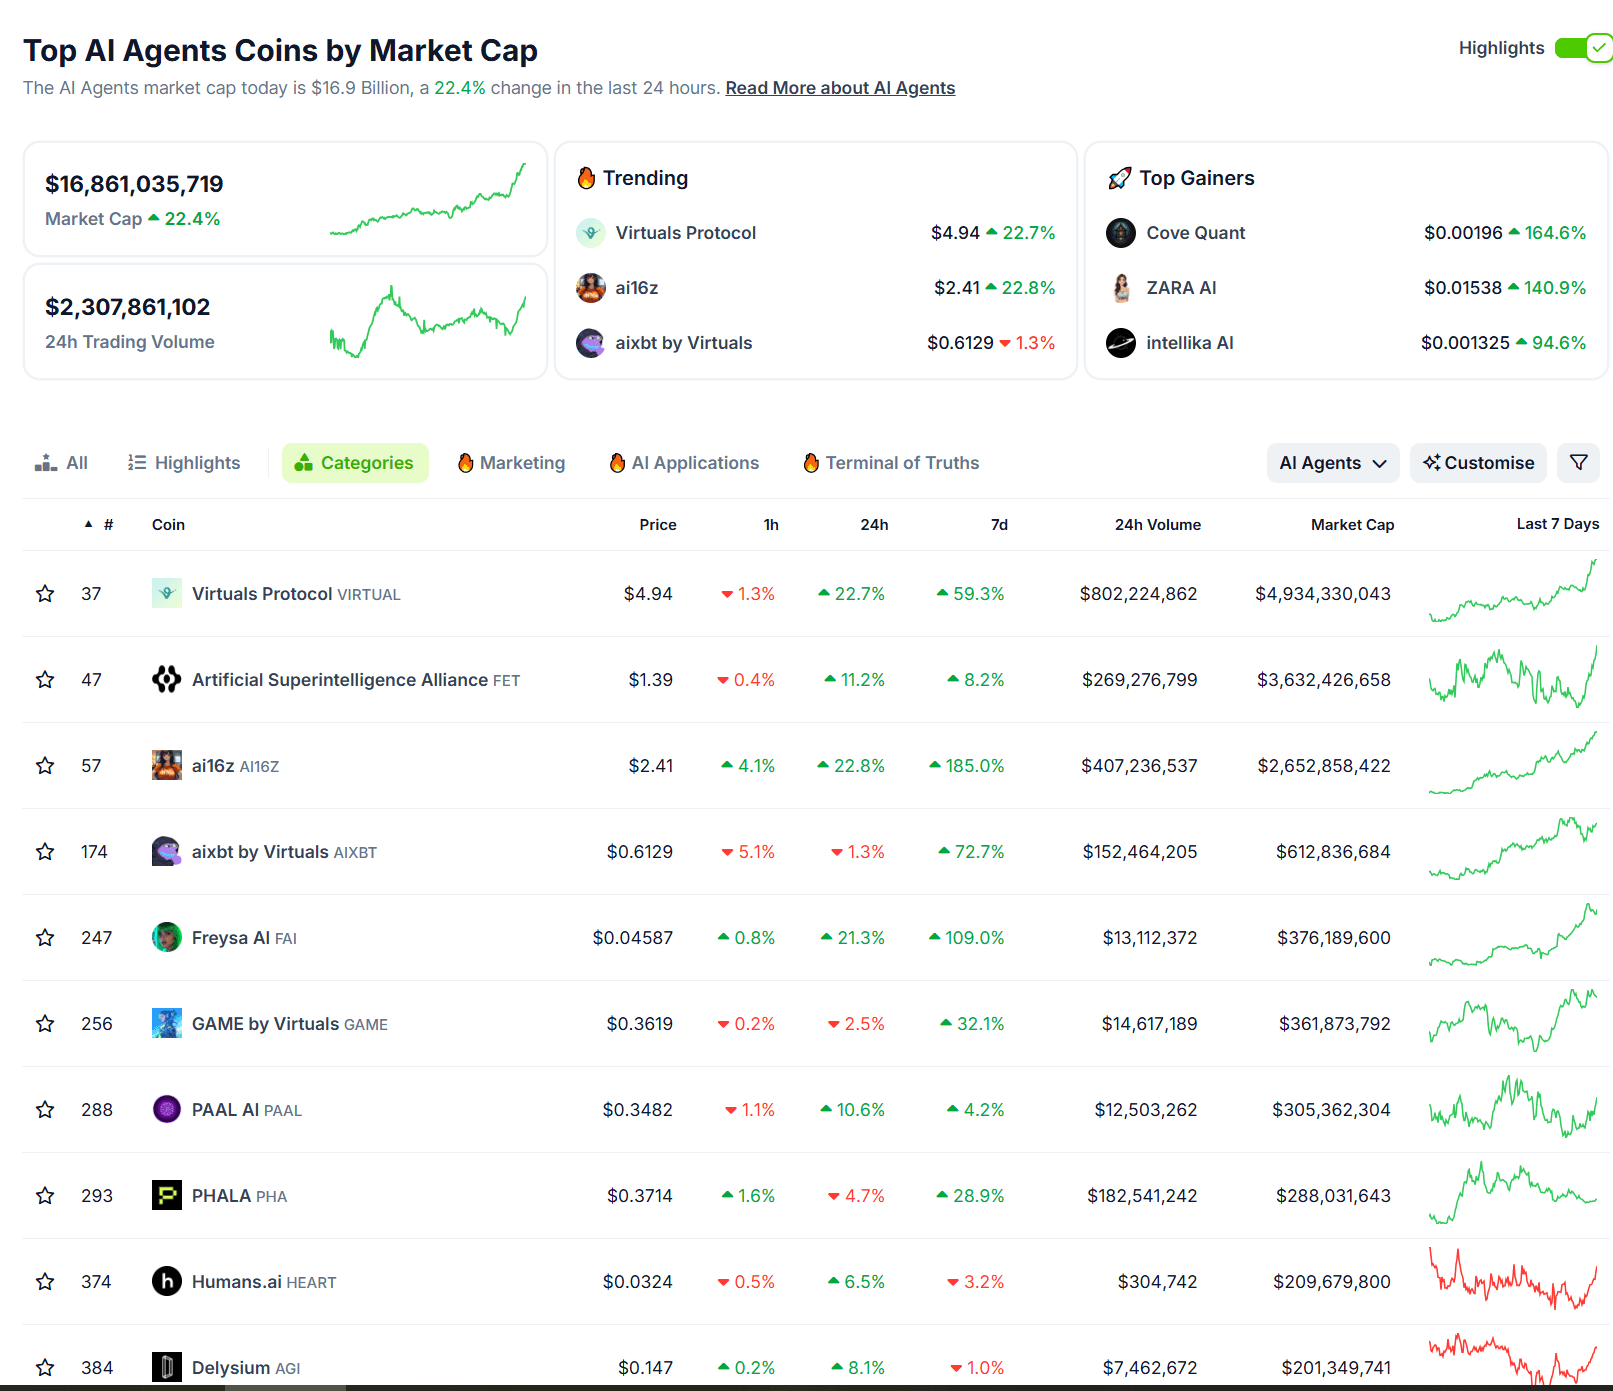
Task: Select the Categories tab
Action: [355, 463]
